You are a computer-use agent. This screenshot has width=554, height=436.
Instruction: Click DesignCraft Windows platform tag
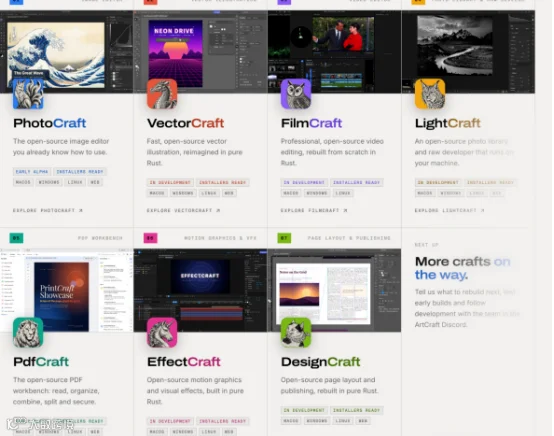click(317, 421)
